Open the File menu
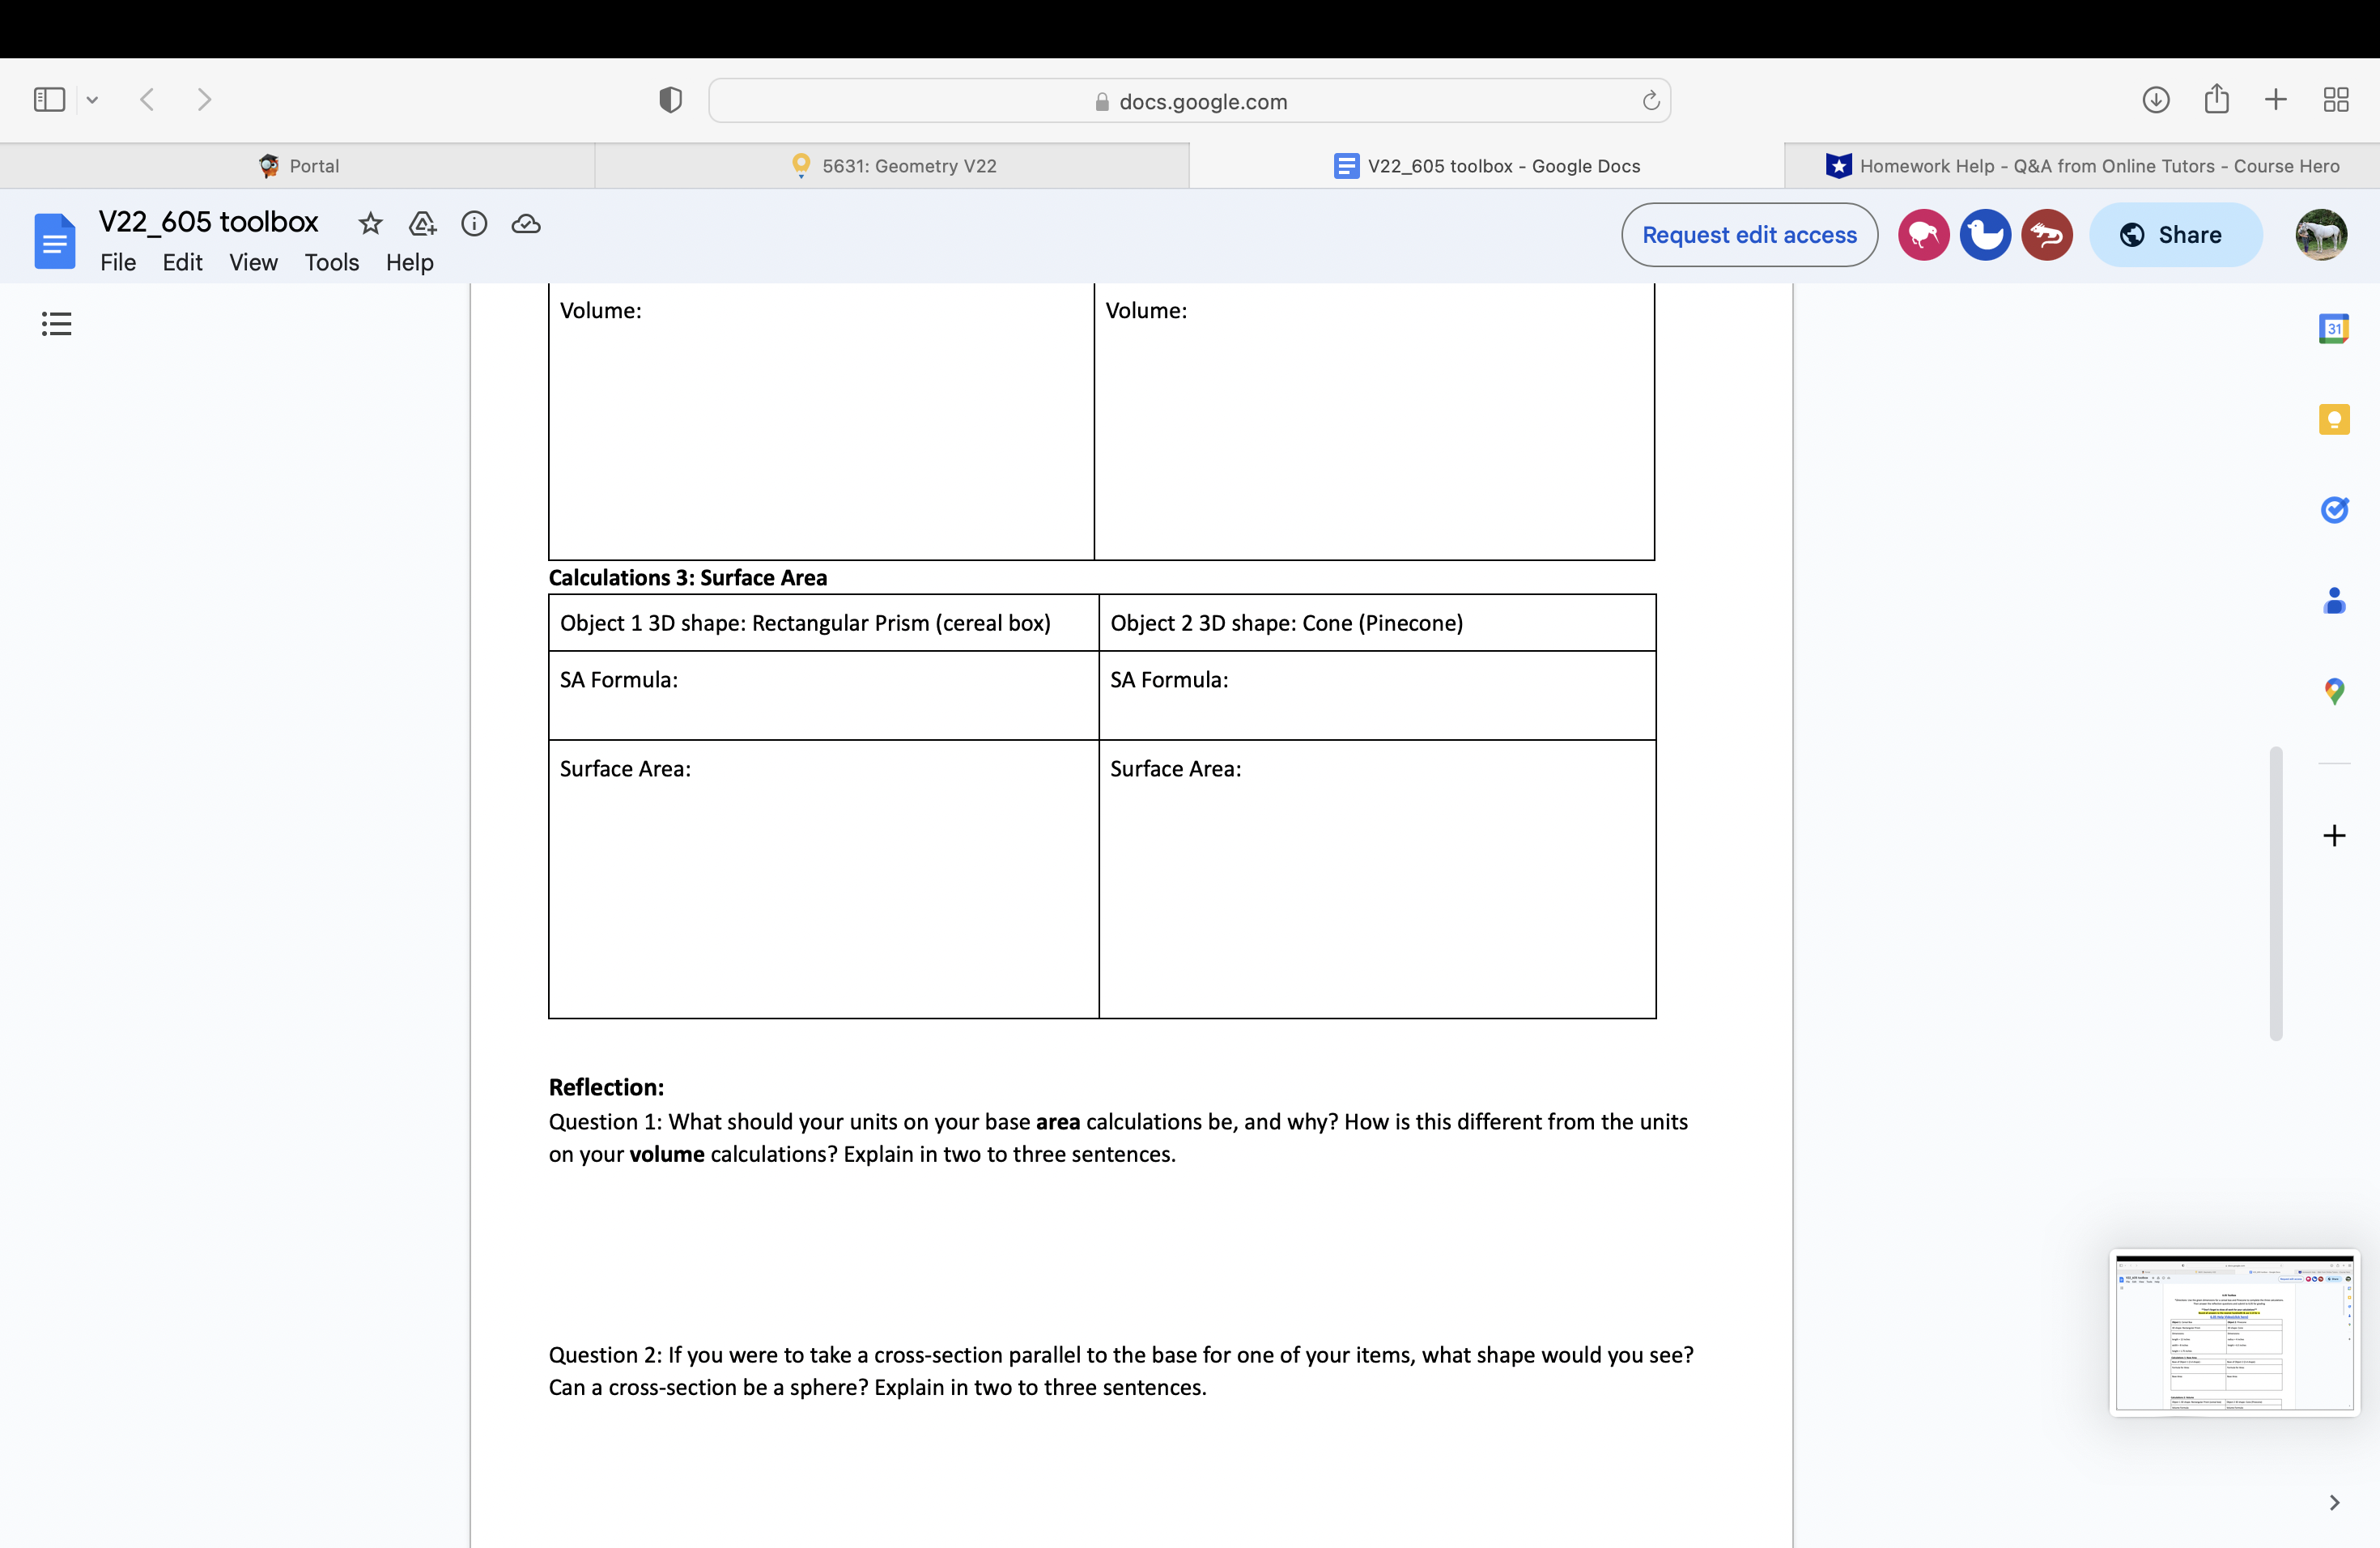This screenshot has height=1548, width=2380. 118,262
